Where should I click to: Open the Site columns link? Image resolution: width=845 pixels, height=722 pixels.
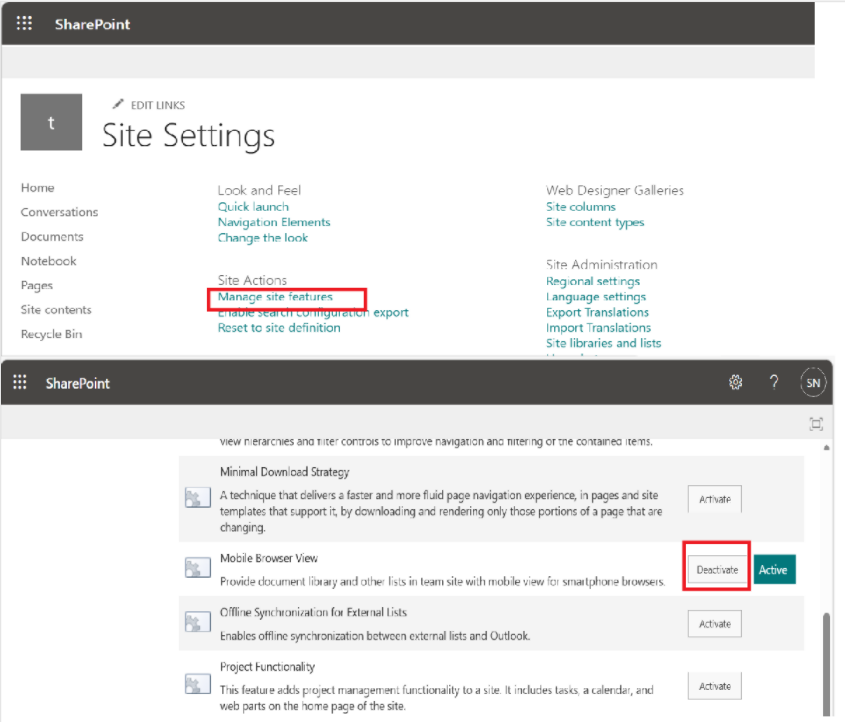pos(580,207)
